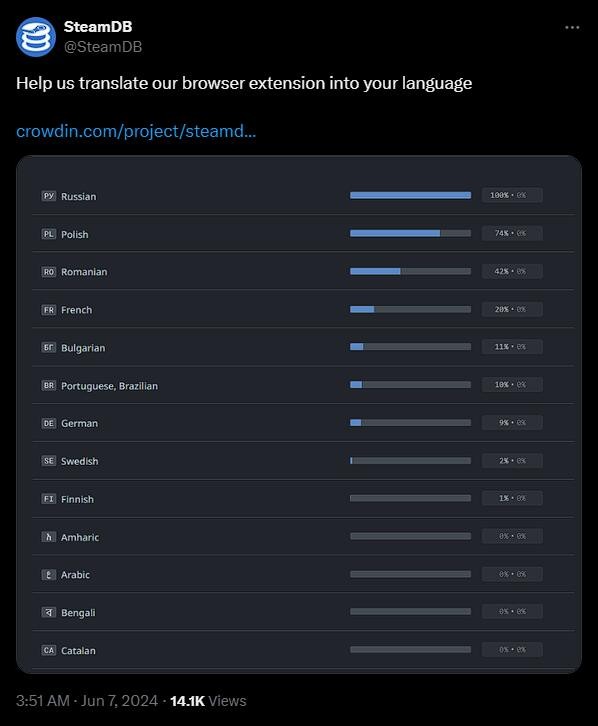
Task: Click the Polish 74% progress bar
Action: (x=411, y=233)
